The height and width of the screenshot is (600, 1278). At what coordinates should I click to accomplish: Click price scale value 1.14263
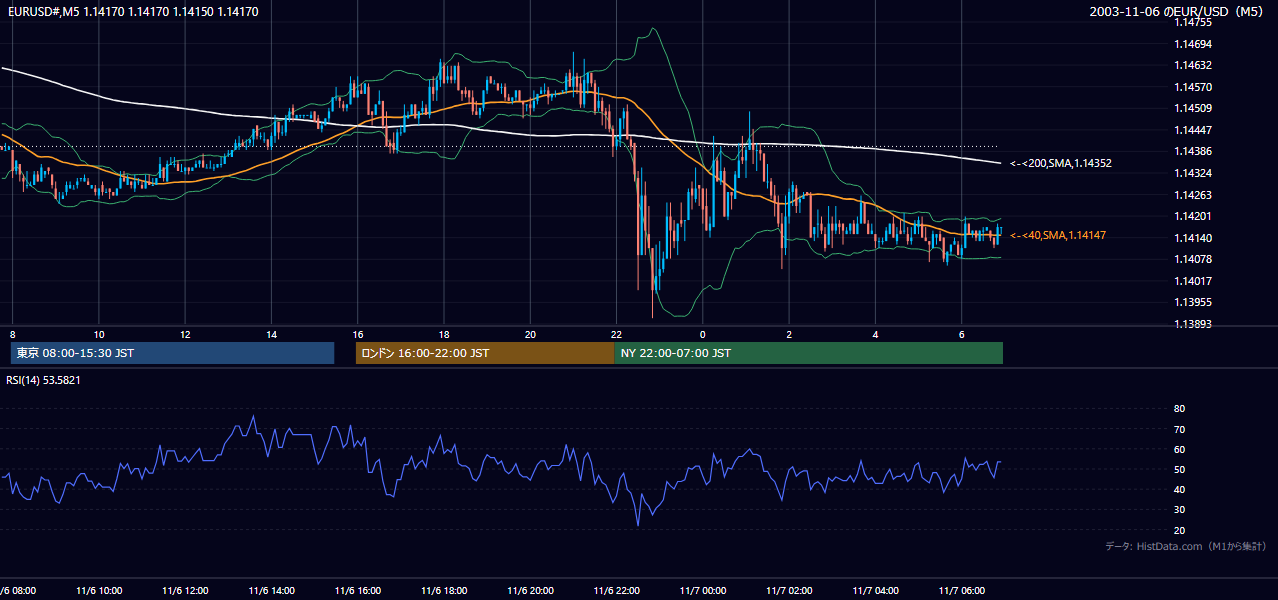tap(1192, 195)
